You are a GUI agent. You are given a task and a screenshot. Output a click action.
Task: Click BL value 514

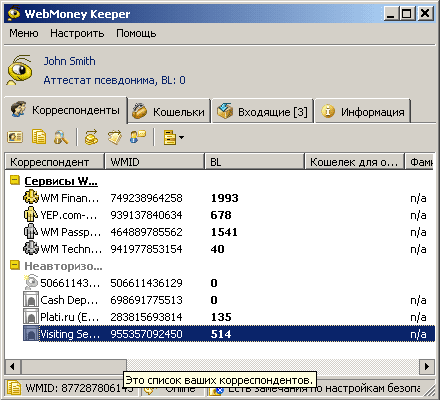pyautogui.click(x=221, y=334)
